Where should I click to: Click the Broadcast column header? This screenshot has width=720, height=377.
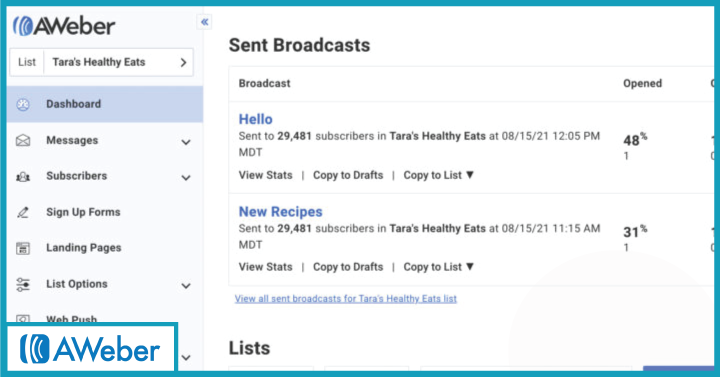tap(264, 84)
